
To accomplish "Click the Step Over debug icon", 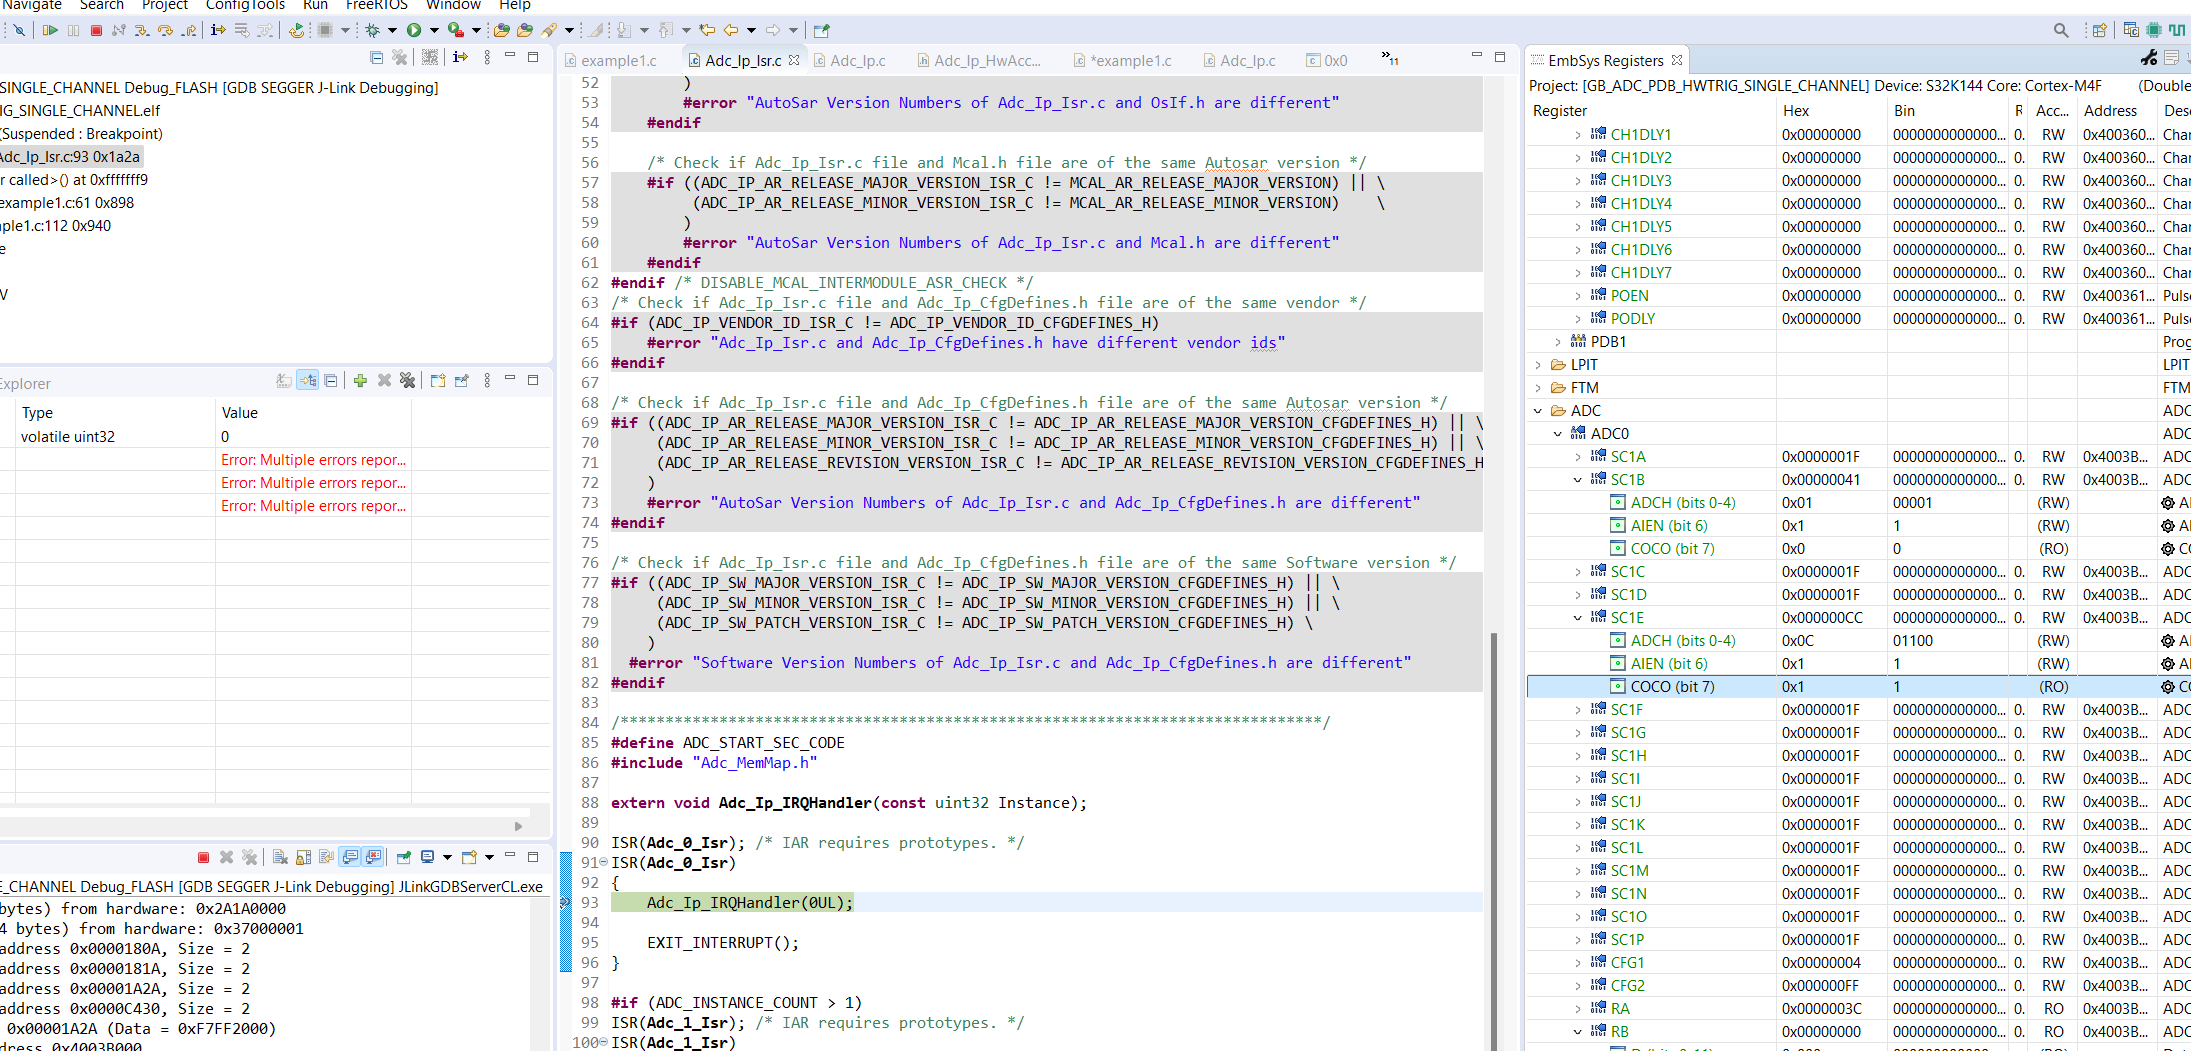I will coord(165,30).
